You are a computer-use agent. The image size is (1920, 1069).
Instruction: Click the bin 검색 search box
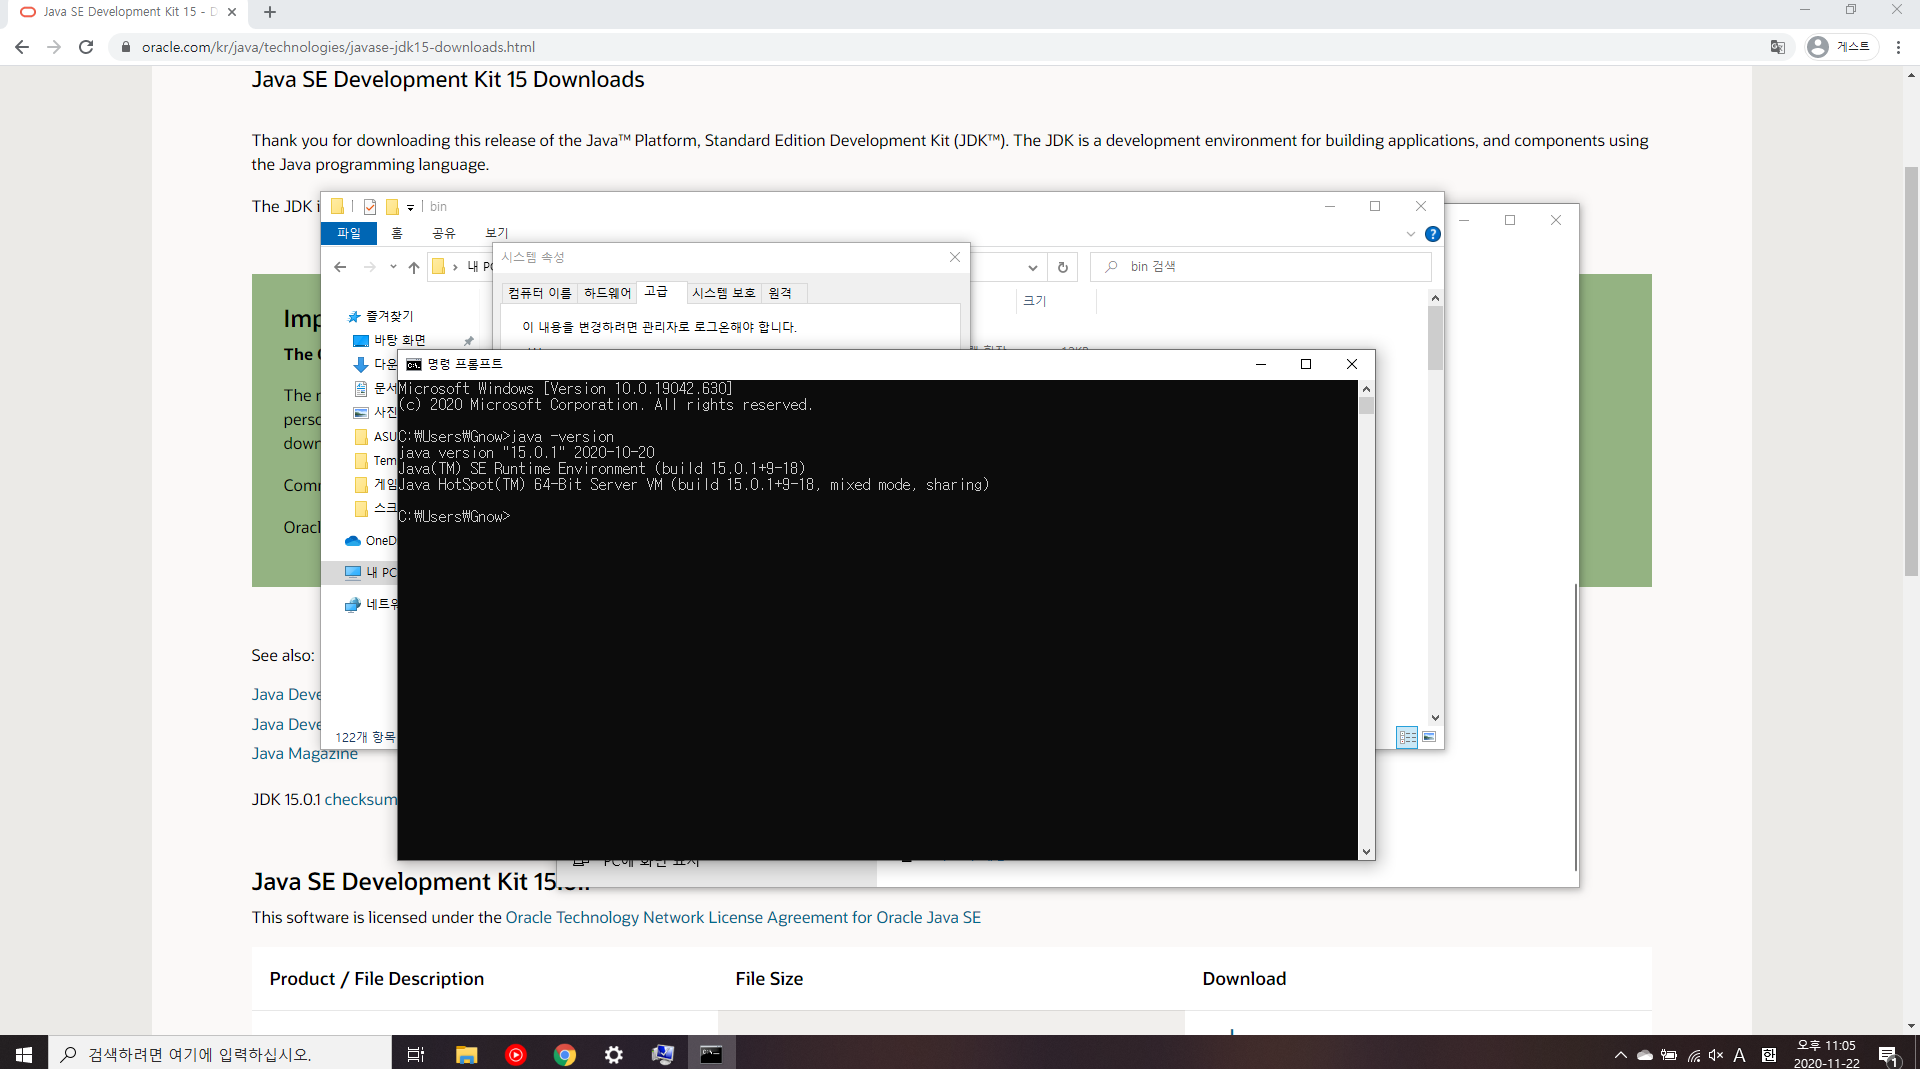click(1260, 267)
